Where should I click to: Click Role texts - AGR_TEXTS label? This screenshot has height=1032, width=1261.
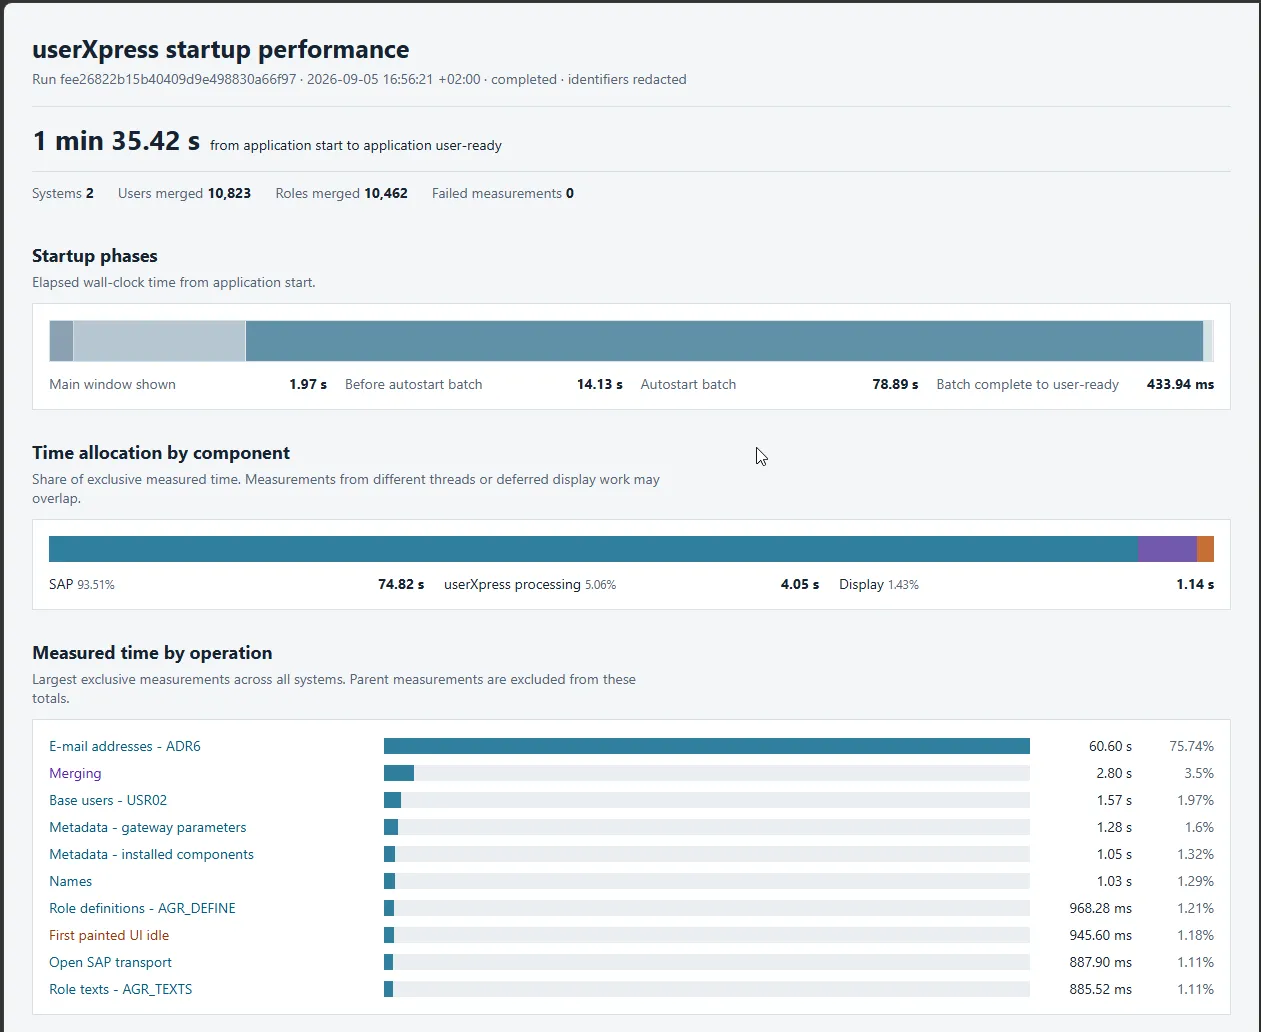[120, 989]
